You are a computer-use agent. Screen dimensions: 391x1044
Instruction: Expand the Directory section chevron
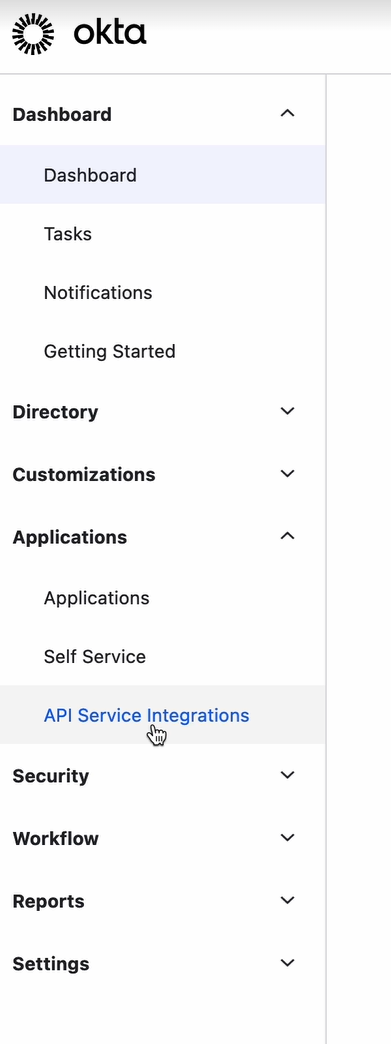point(287,411)
